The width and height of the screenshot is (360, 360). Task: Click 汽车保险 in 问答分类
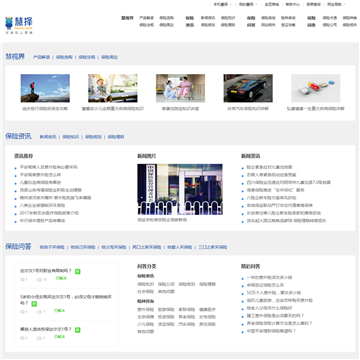pos(187,324)
